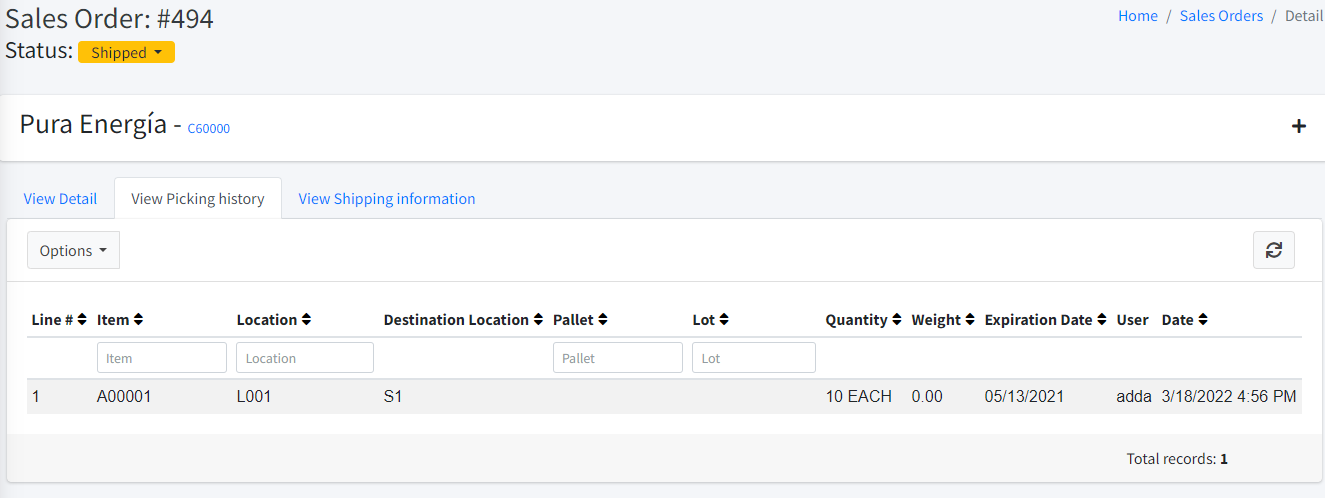Sort by Lot column arrows

pyautogui.click(x=723, y=320)
